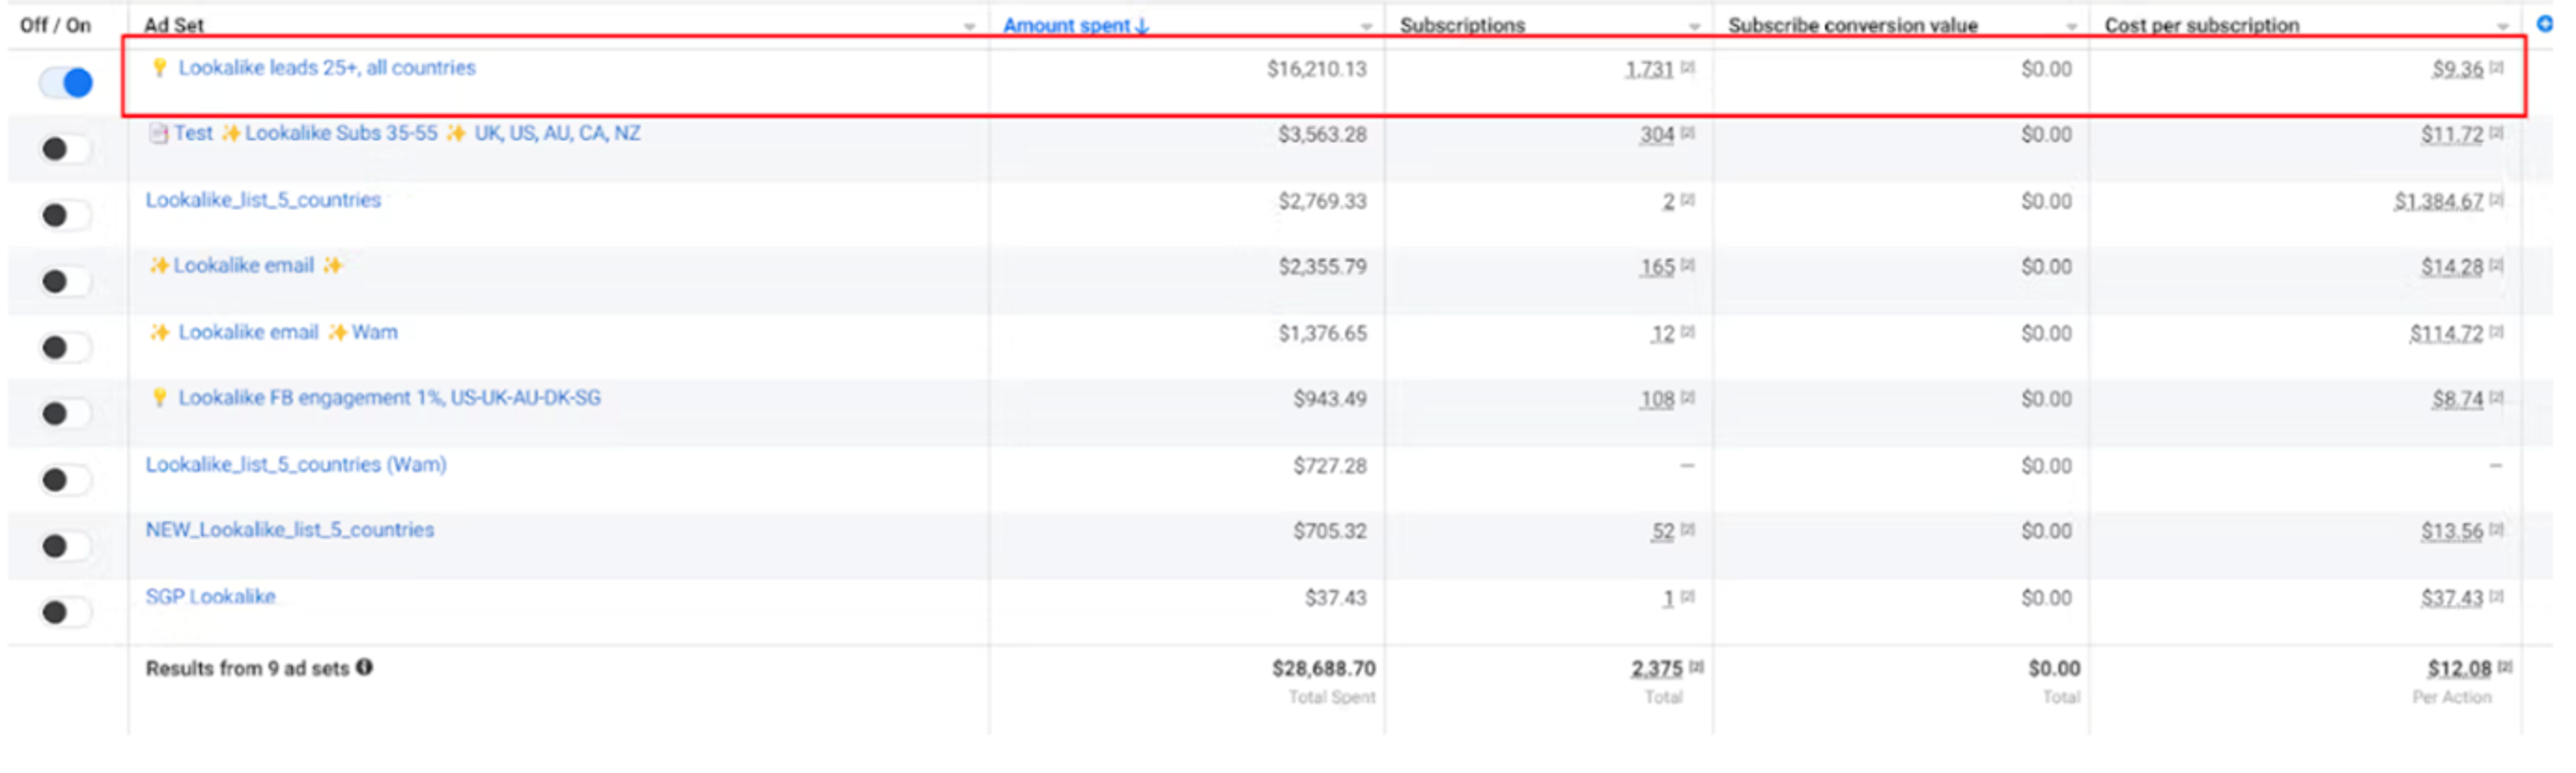Screen dimensions: 2576x773
Task: Enable the Lookalike_list_5_countries ad set toggle
Action: click(66, 214)
